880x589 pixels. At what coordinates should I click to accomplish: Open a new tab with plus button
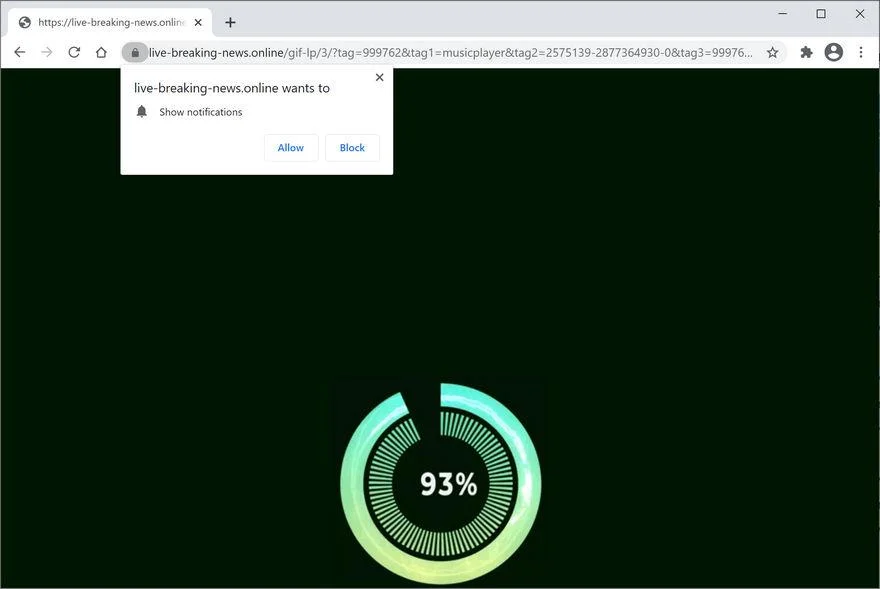[230, 22]
